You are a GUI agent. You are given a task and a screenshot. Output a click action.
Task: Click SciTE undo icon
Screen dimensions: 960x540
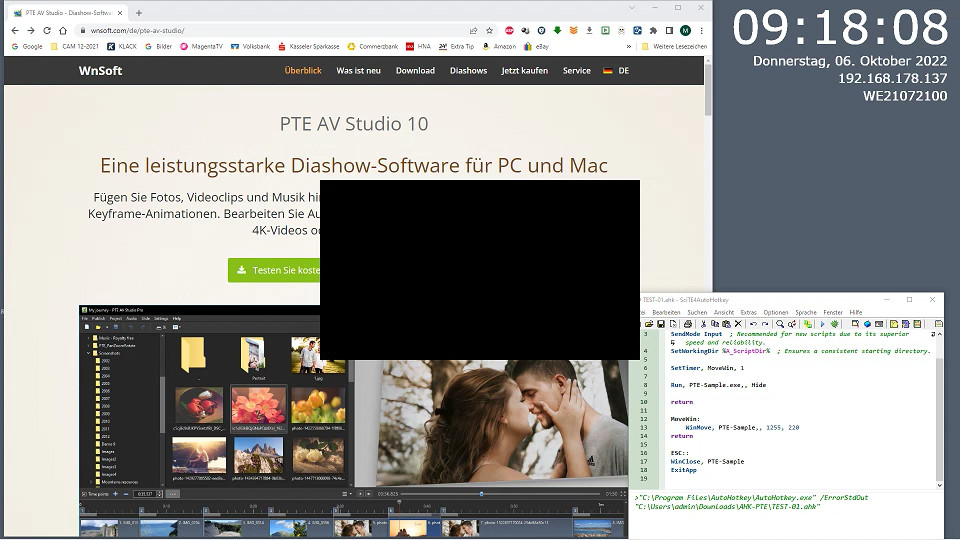coord(754,324)
